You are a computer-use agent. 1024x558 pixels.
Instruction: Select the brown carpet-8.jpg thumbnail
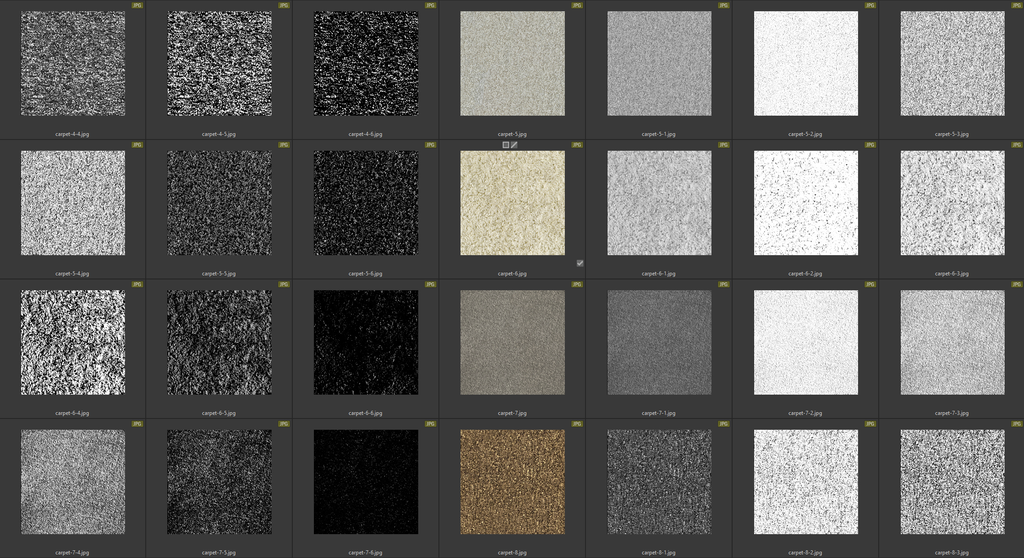click(x=512, y=482)
